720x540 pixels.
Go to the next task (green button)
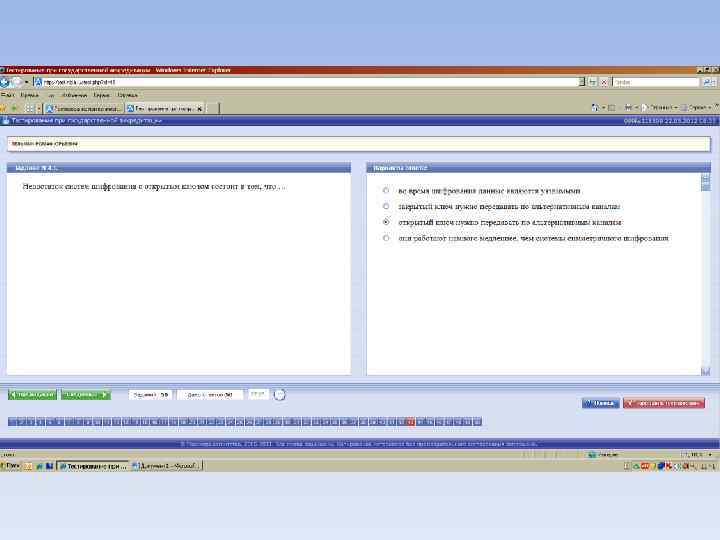86,395
